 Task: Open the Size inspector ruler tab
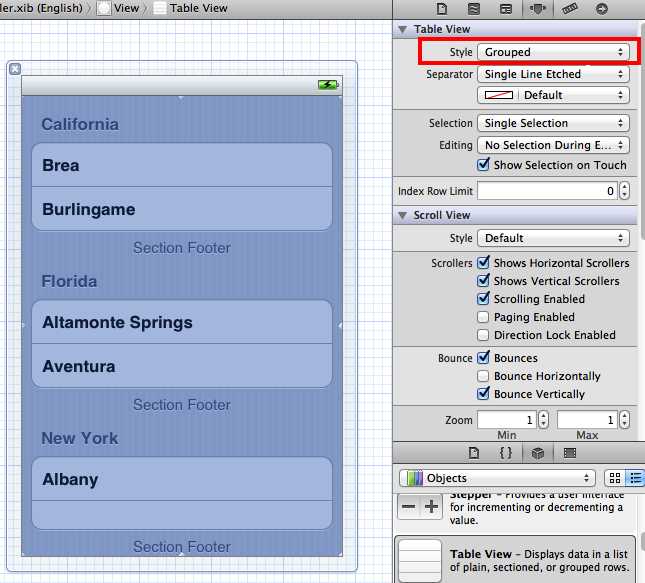[570, 9]
